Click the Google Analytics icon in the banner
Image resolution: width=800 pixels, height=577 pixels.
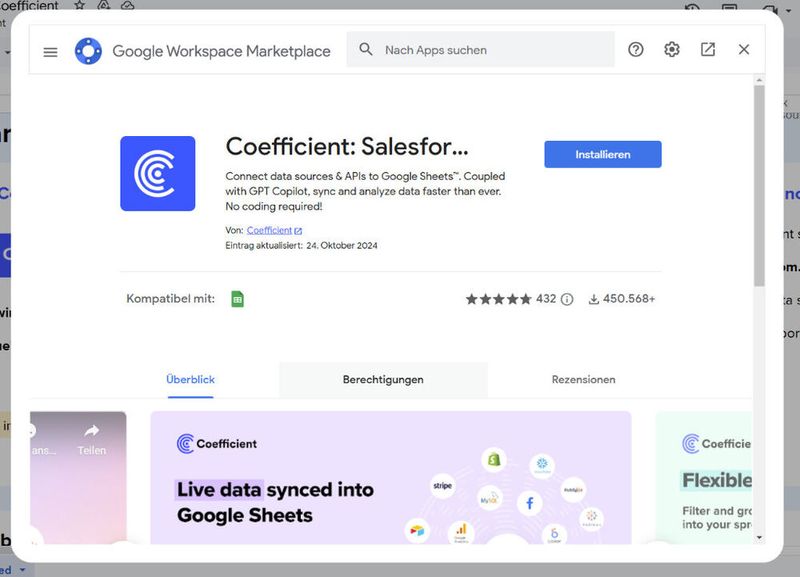click(x=461, y=532)
